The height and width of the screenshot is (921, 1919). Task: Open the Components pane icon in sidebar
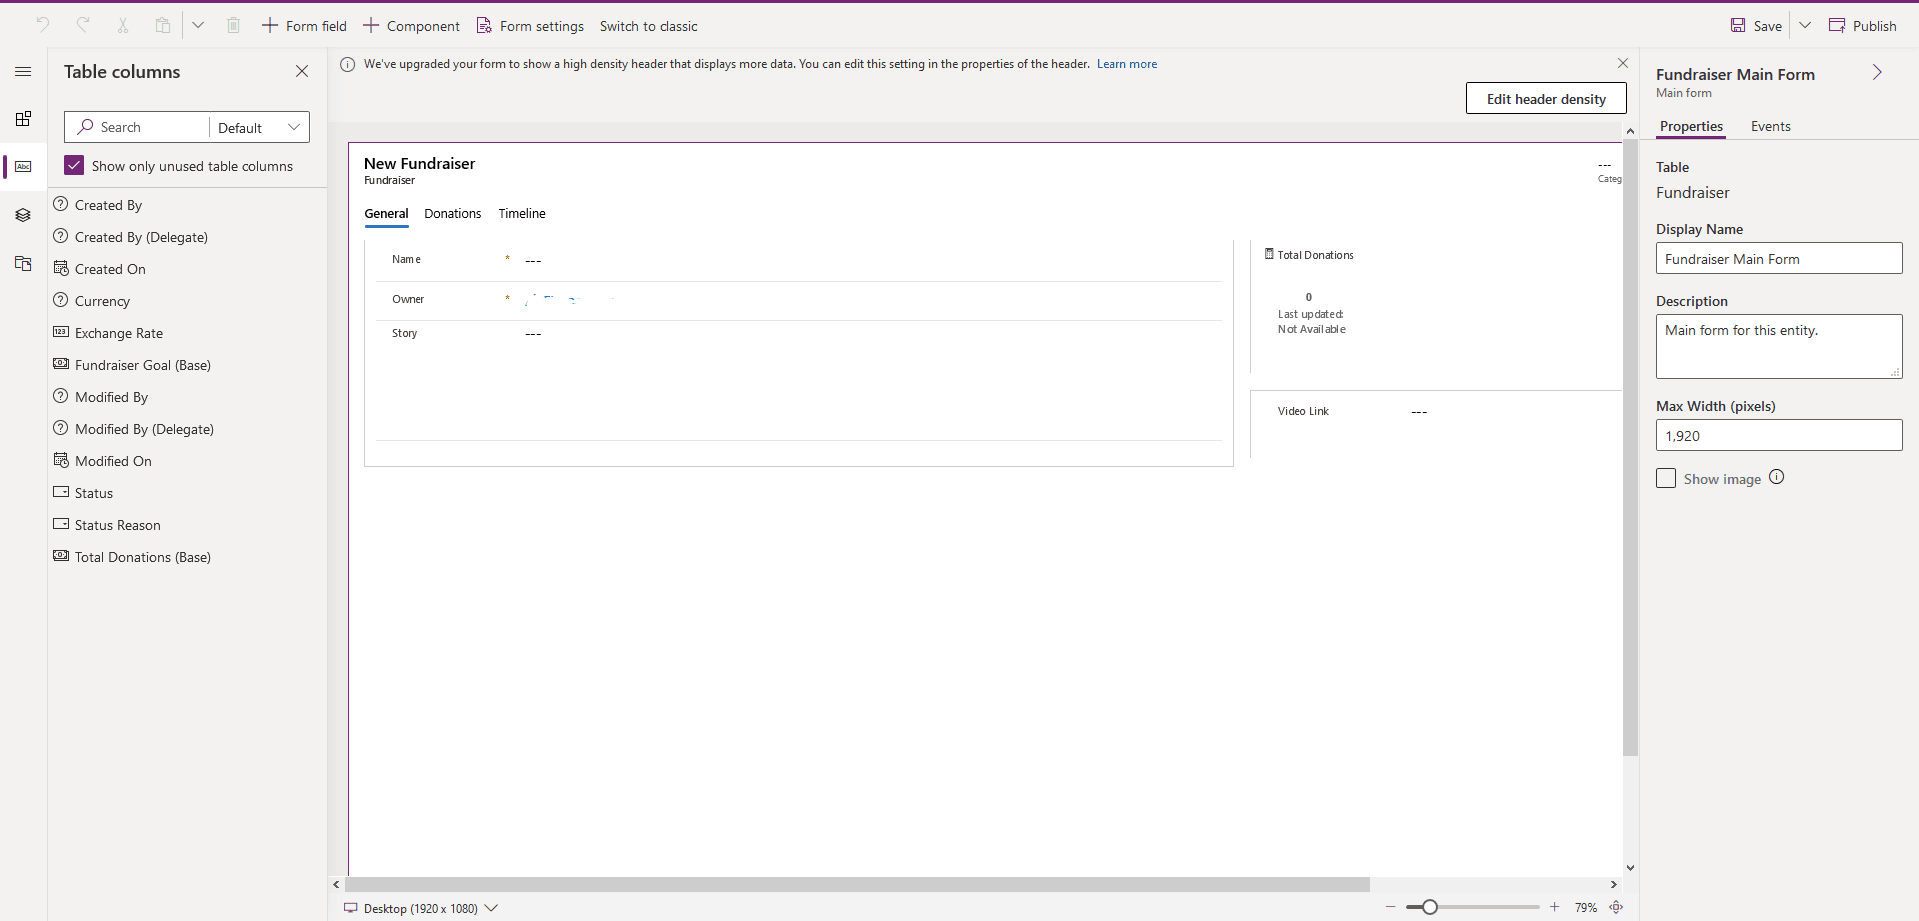point(23,119)
